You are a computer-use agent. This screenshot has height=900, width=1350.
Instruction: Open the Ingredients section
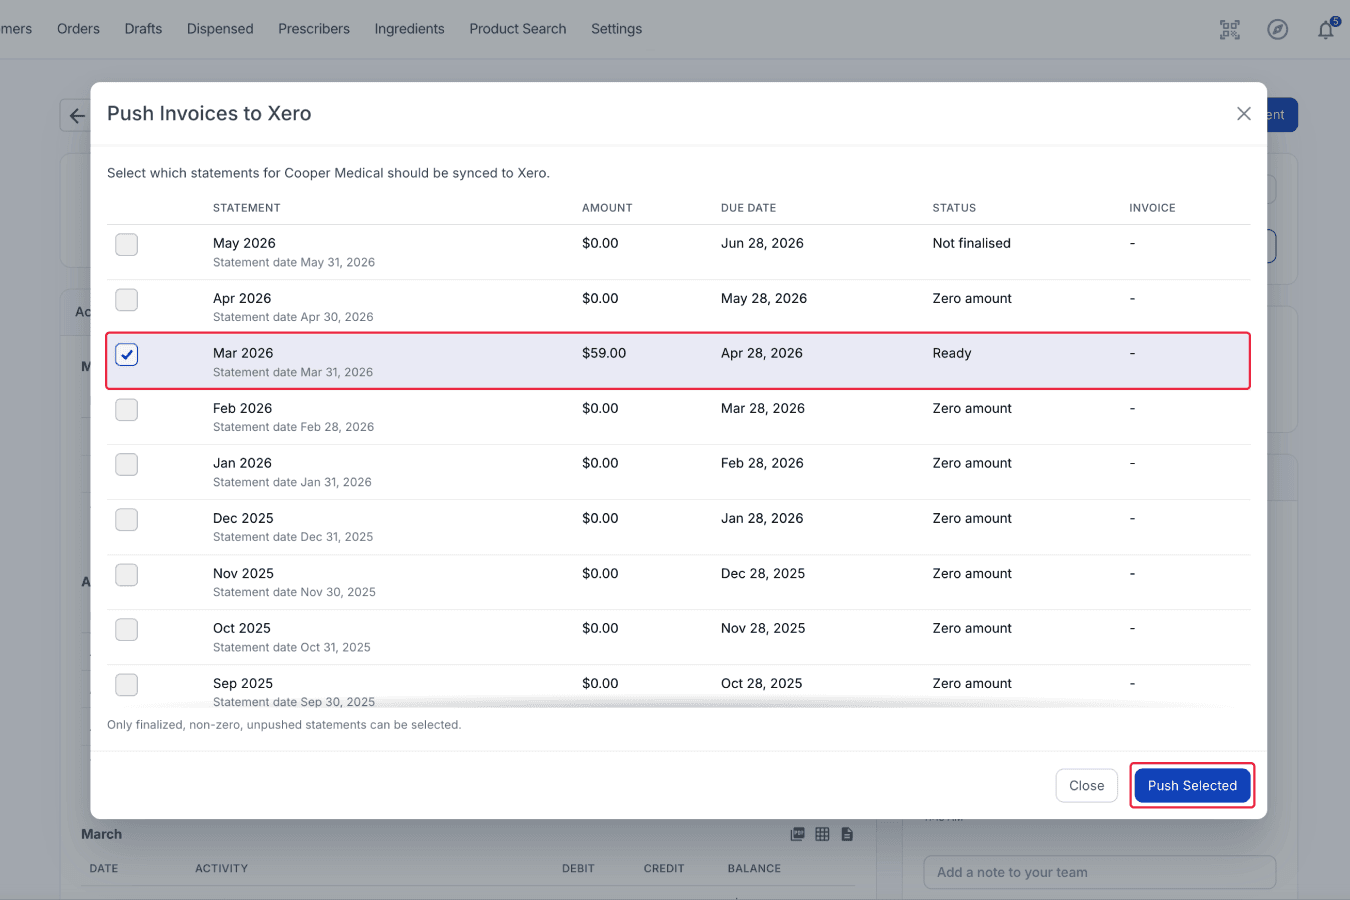tap(409, 29)
